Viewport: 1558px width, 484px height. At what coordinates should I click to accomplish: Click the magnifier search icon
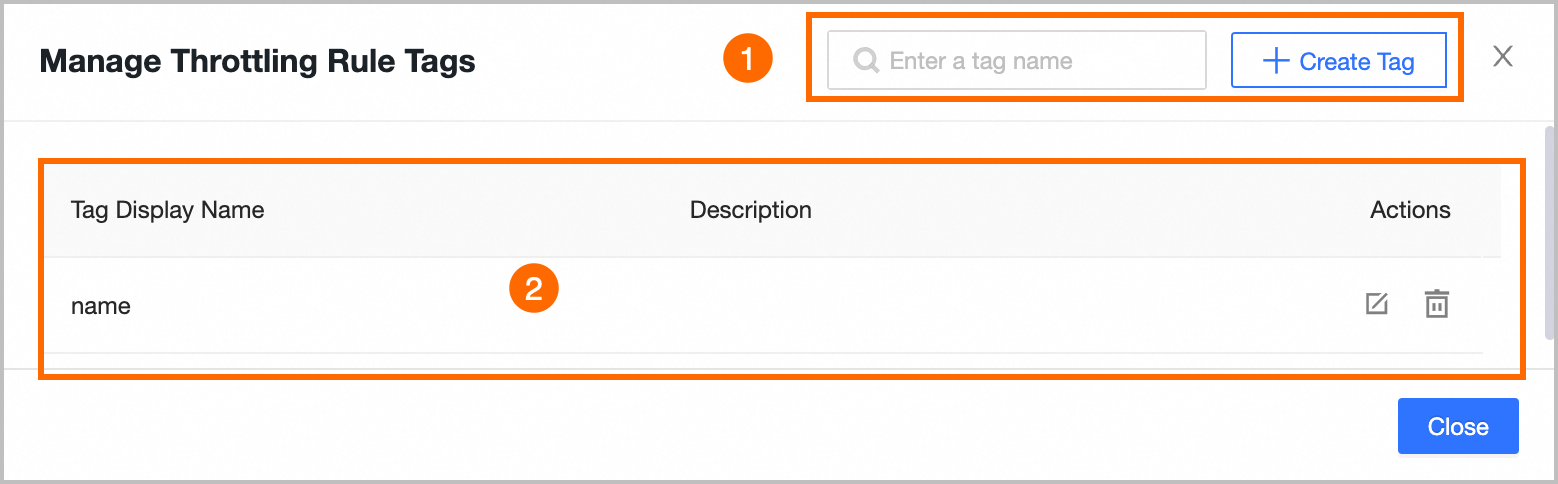click(866, 61)
